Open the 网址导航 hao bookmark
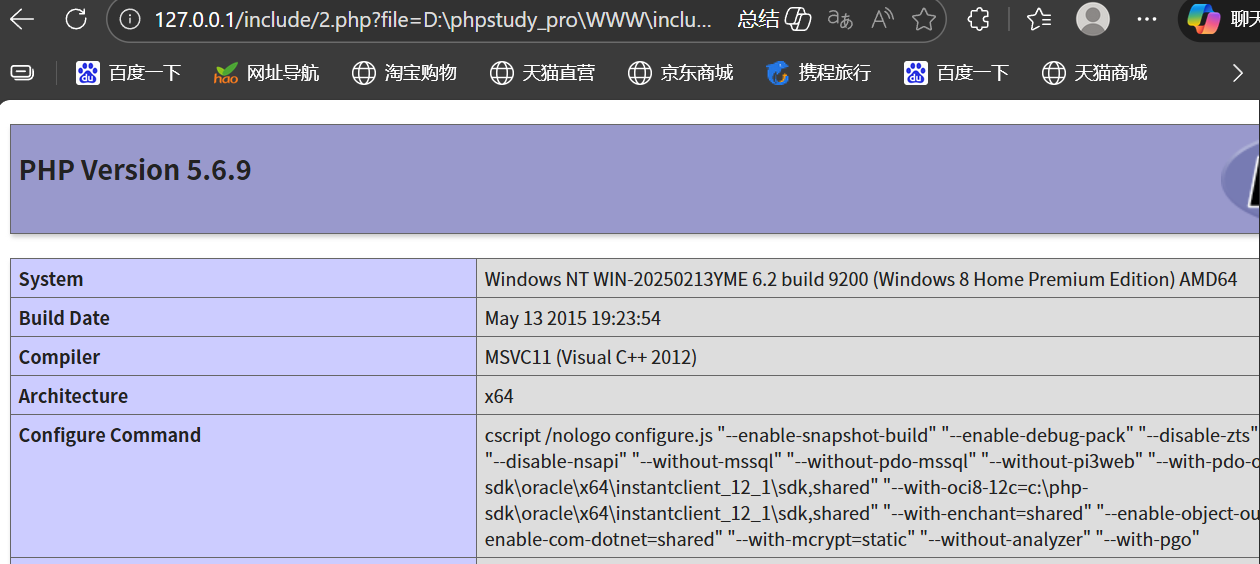Image resolution: width=1260 pixels, height=564 pixels. pyautogui.click(x=266, y=72)
